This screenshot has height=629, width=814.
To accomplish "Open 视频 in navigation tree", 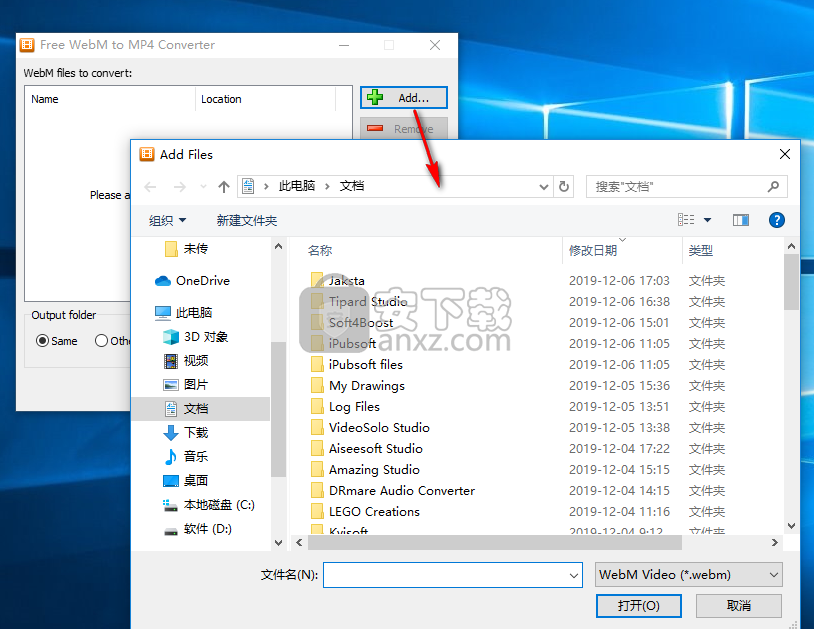I will [186, 361].
